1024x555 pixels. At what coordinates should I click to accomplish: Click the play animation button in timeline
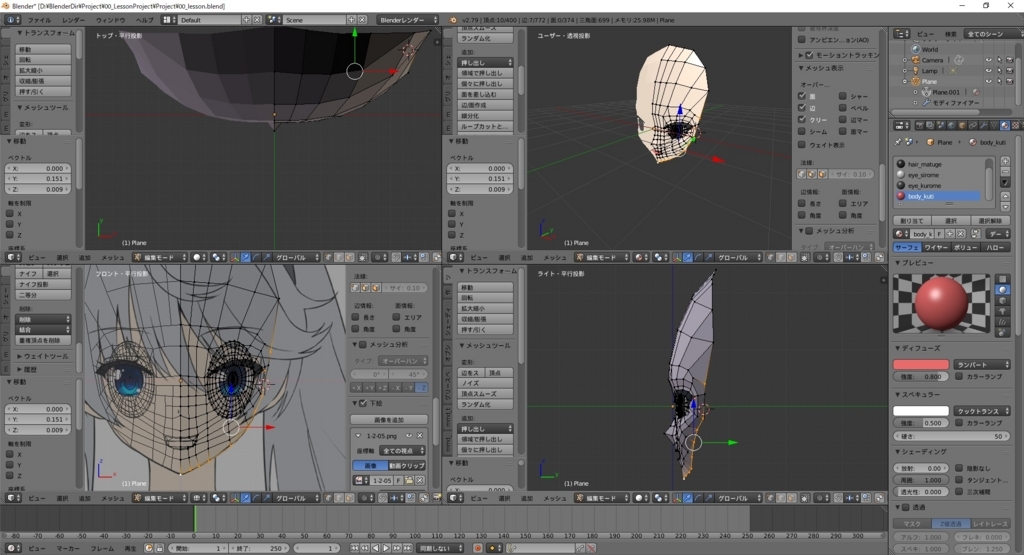click(385, 548)
